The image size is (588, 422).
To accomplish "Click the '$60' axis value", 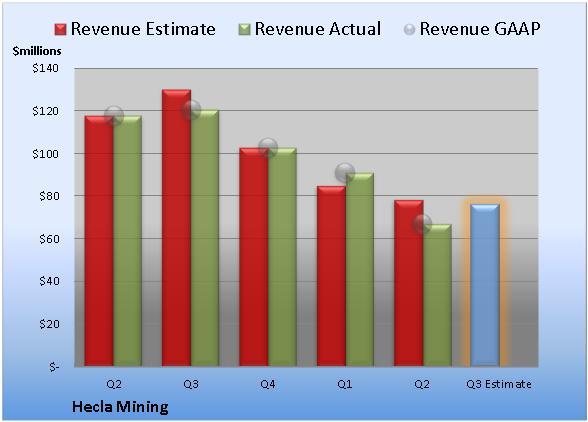I will click(49, 239).
